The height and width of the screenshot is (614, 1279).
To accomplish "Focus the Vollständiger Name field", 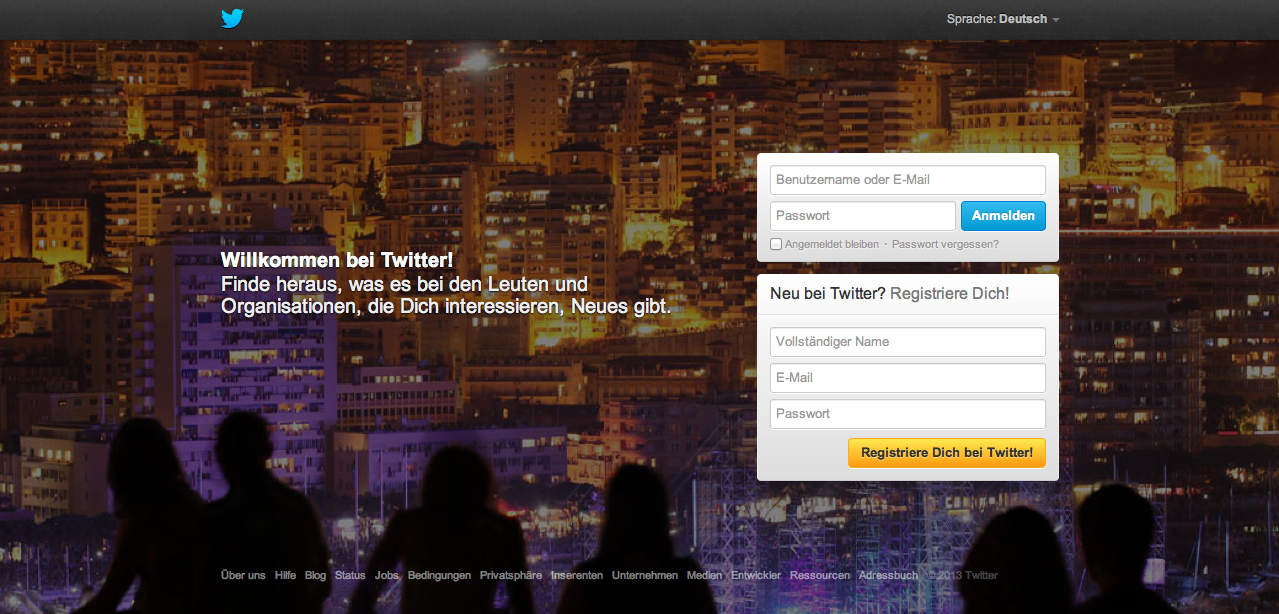I will pos(908,342).
